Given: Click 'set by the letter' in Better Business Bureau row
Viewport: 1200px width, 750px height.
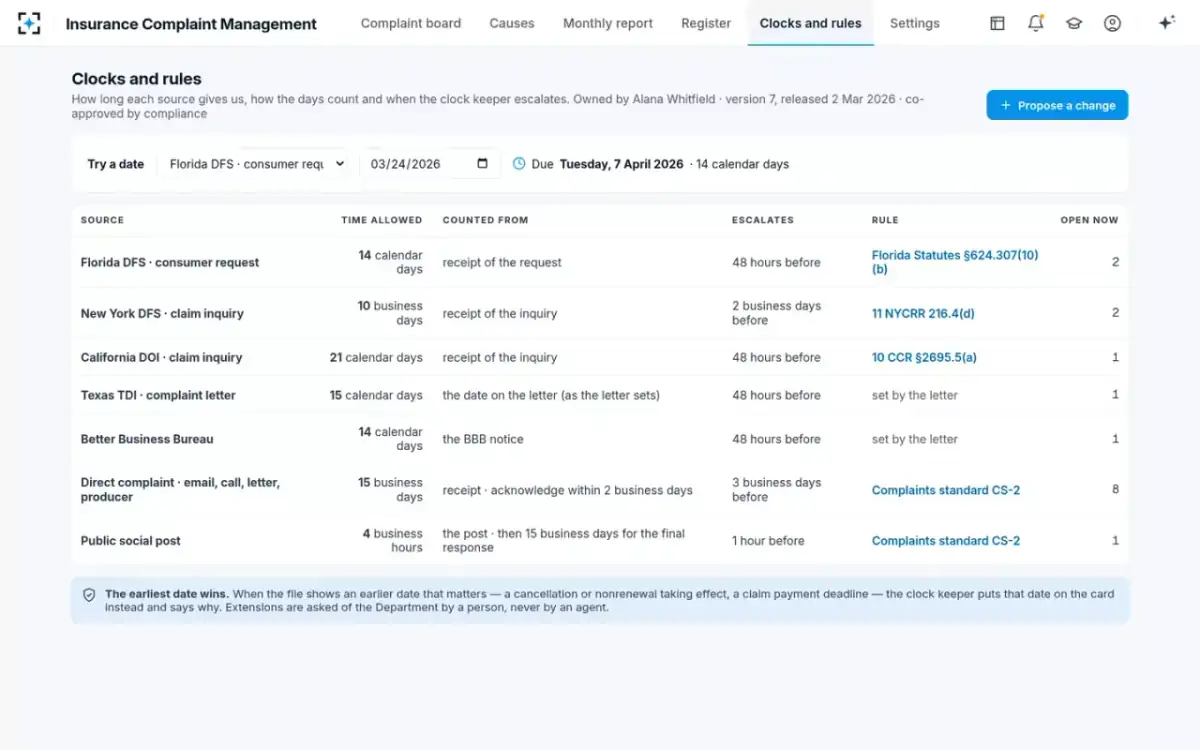Looking at the screenshot, I should click(x=915, y=439).
